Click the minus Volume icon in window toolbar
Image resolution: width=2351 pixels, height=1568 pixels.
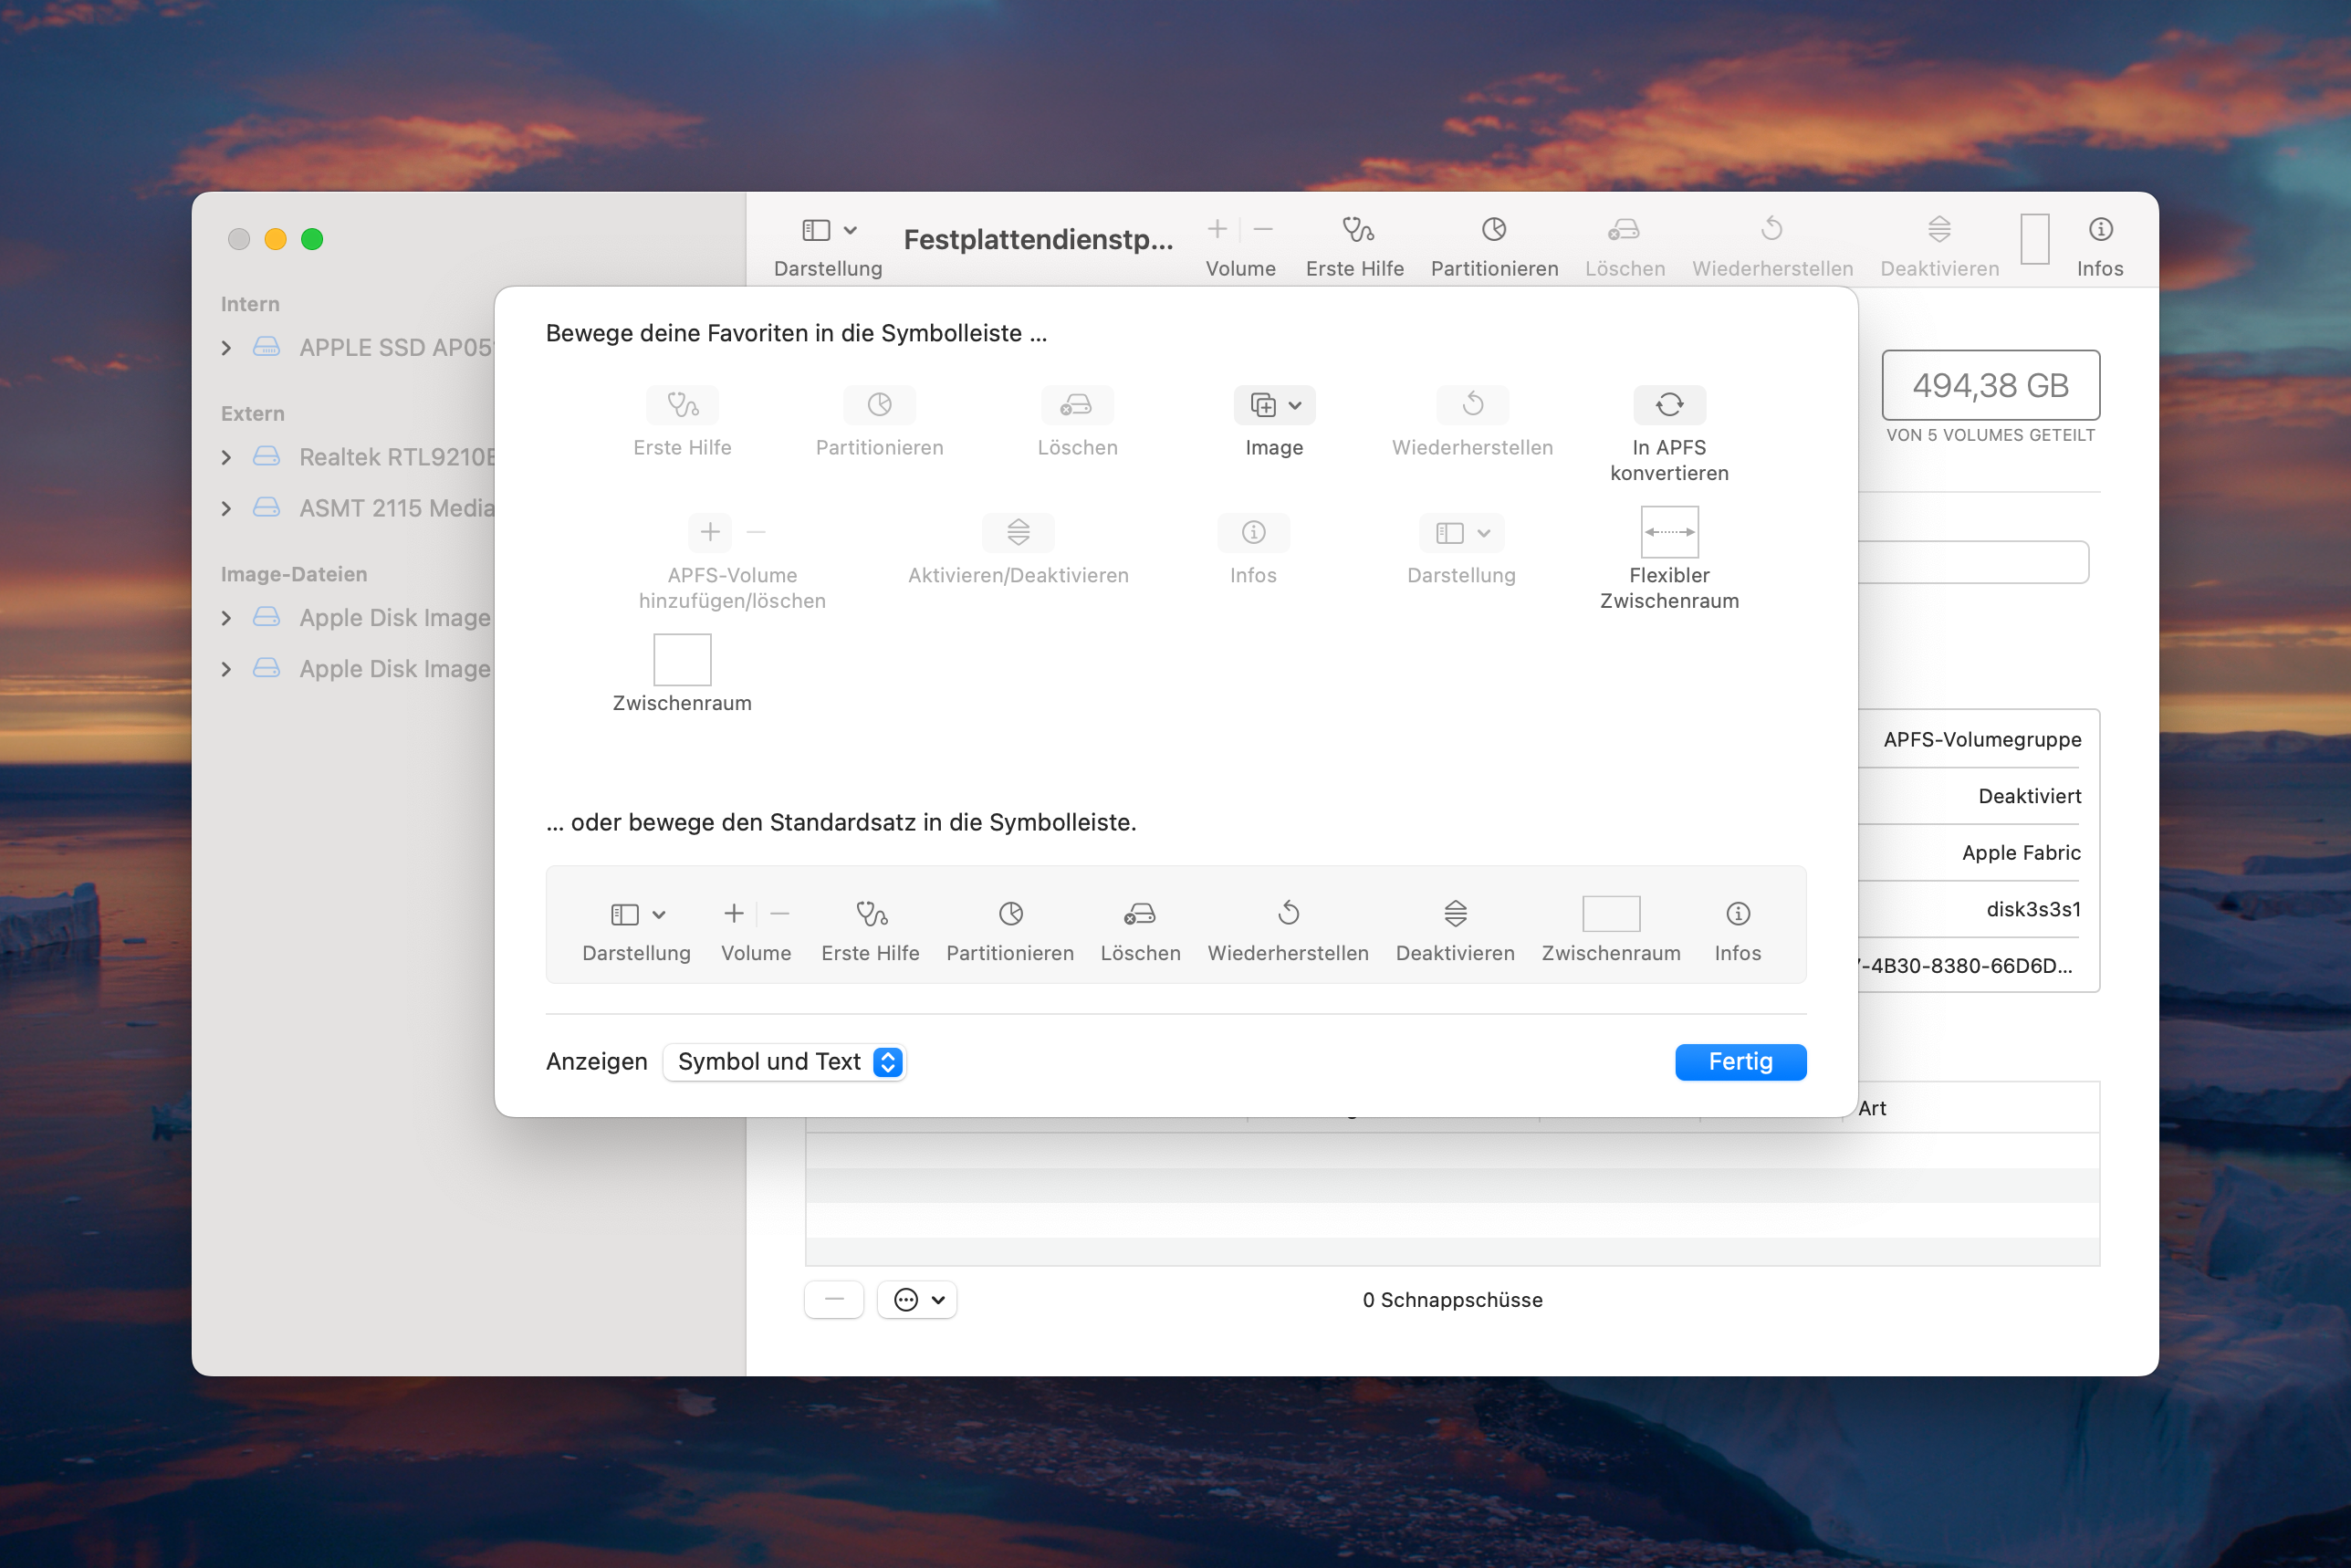(x=1263, y=229)
